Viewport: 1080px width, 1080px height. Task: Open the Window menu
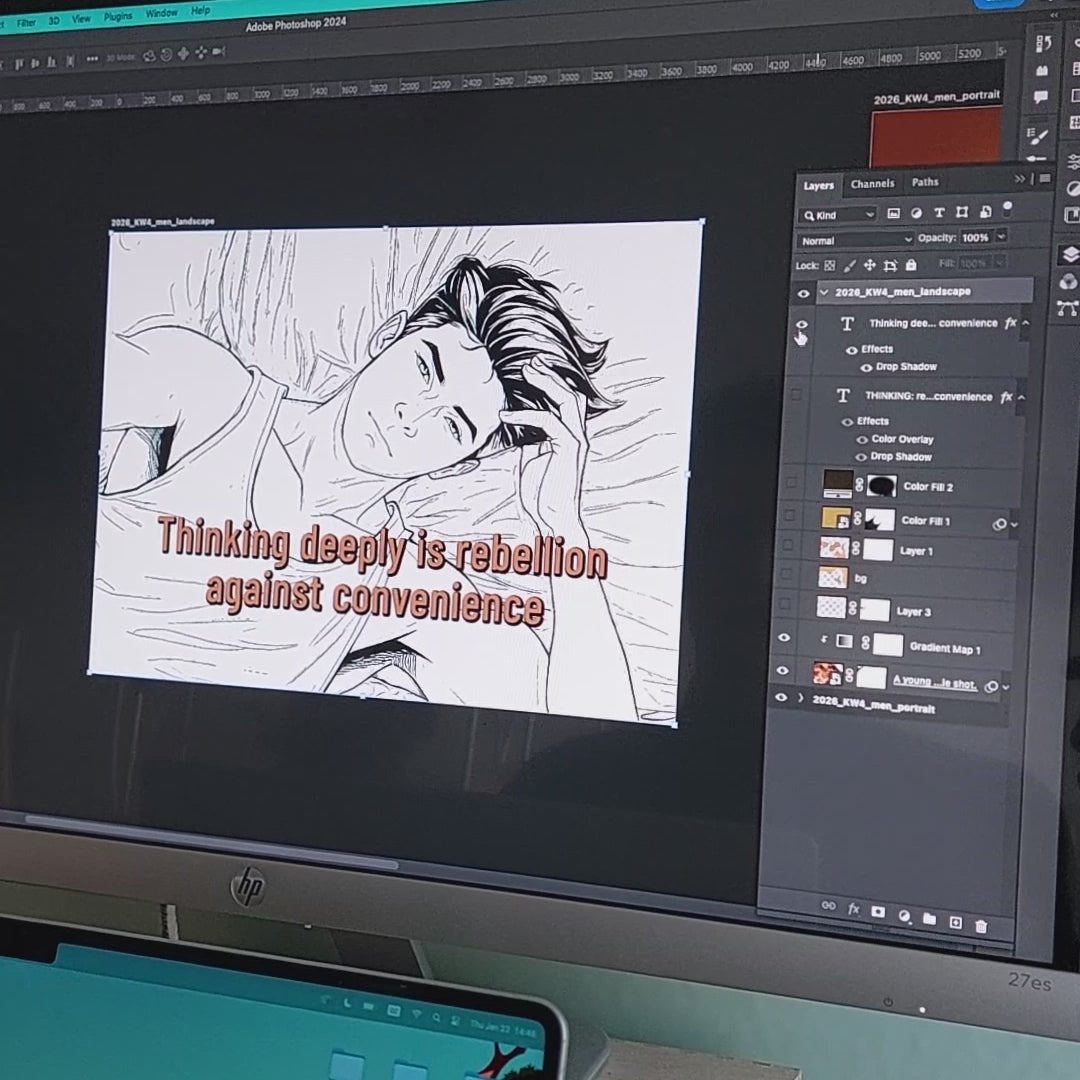point(161,14)
